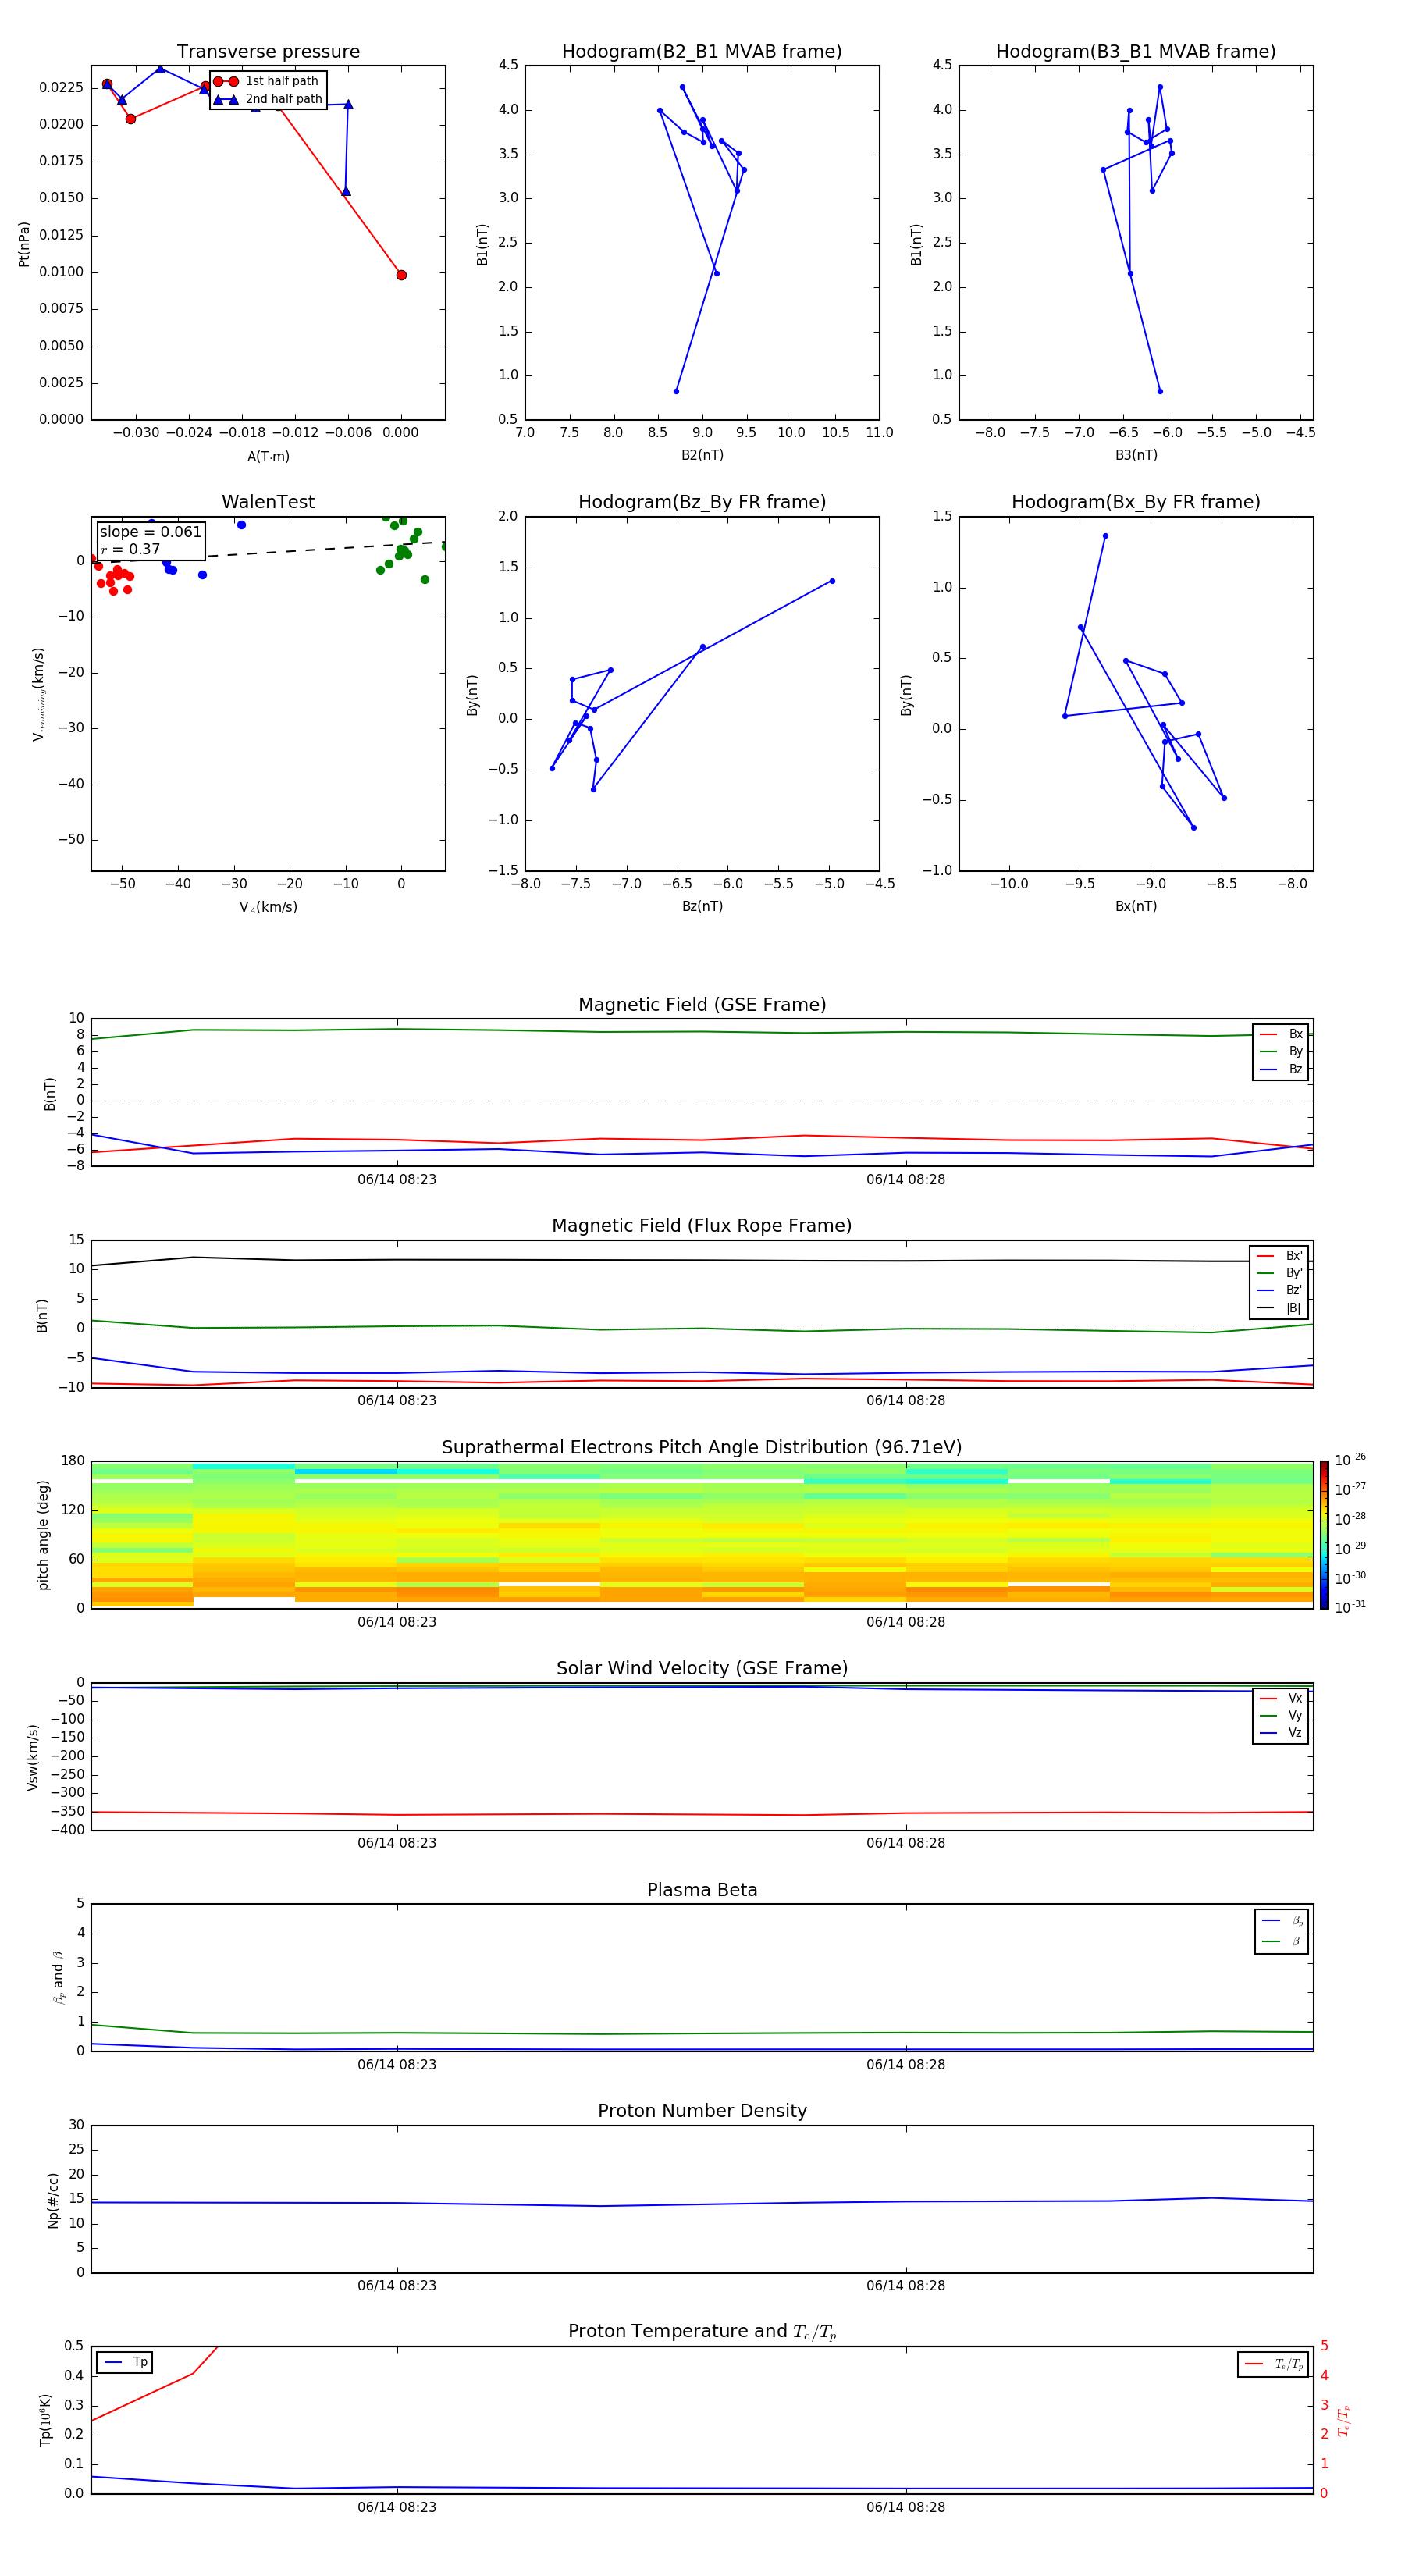Click the 'Transverse pressure' plot title
Screen dimensions: 1405x2576
(268, 52)
